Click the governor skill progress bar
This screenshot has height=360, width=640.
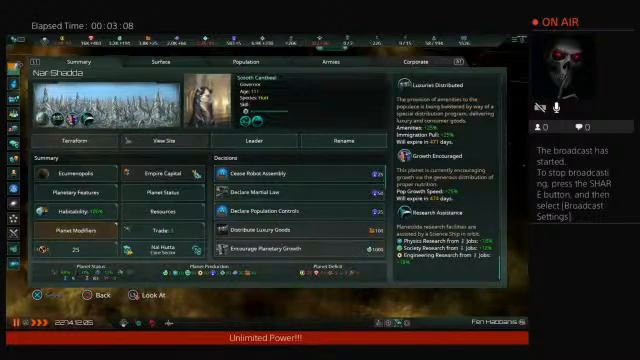point(269,111)
